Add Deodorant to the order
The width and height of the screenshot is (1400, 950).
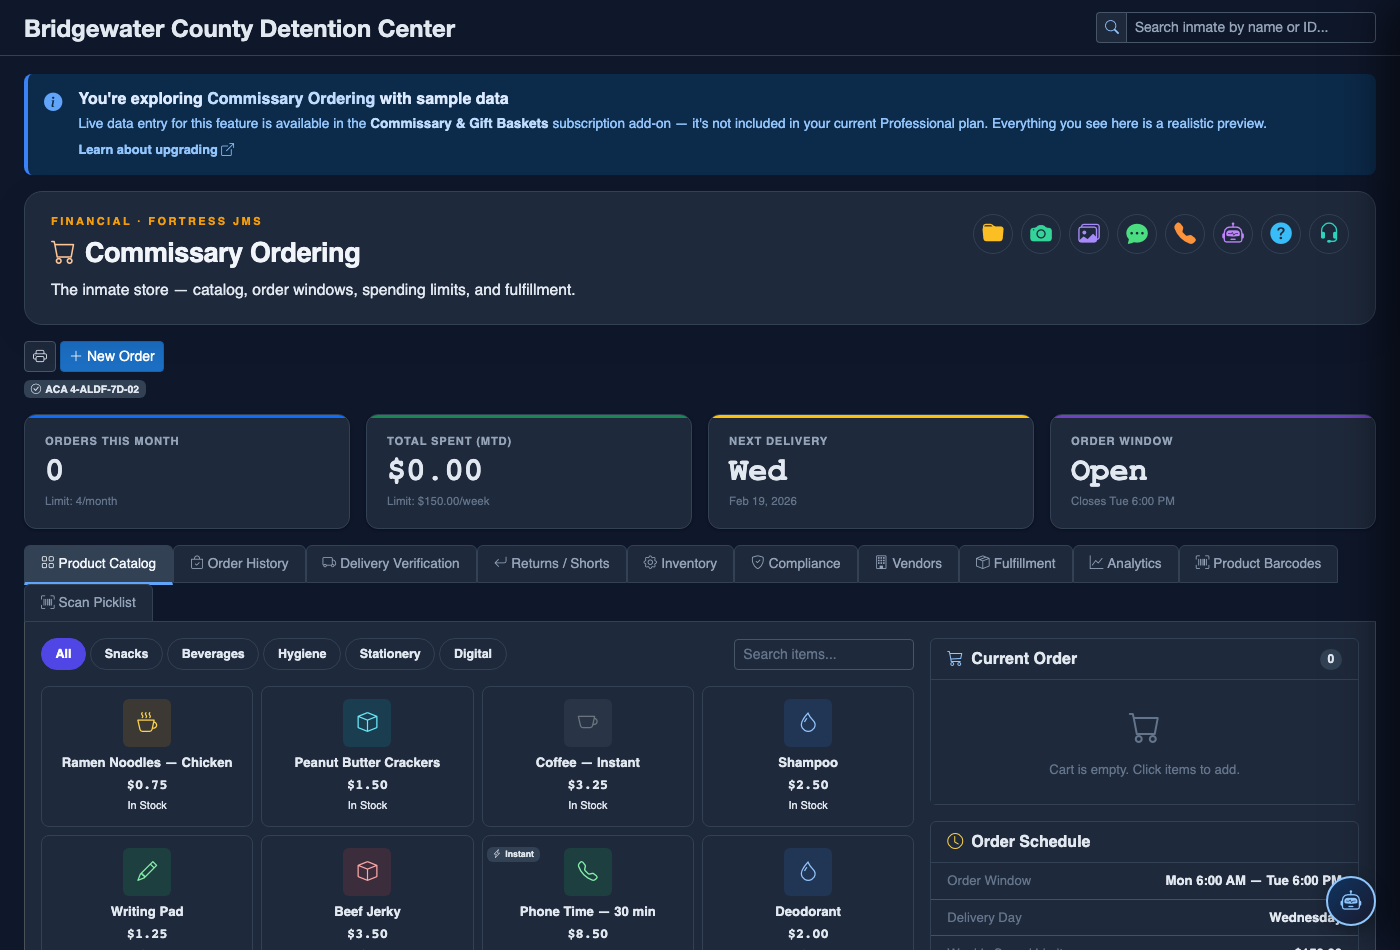coord(808,893)
